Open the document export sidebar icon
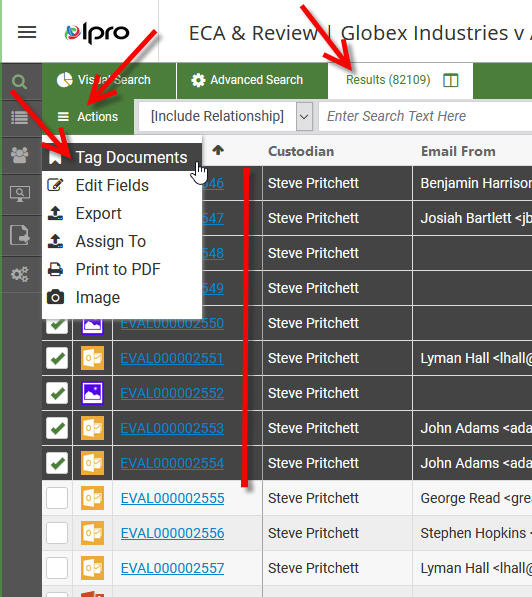Viewport: 532px width, 597px height. point(20,235)
